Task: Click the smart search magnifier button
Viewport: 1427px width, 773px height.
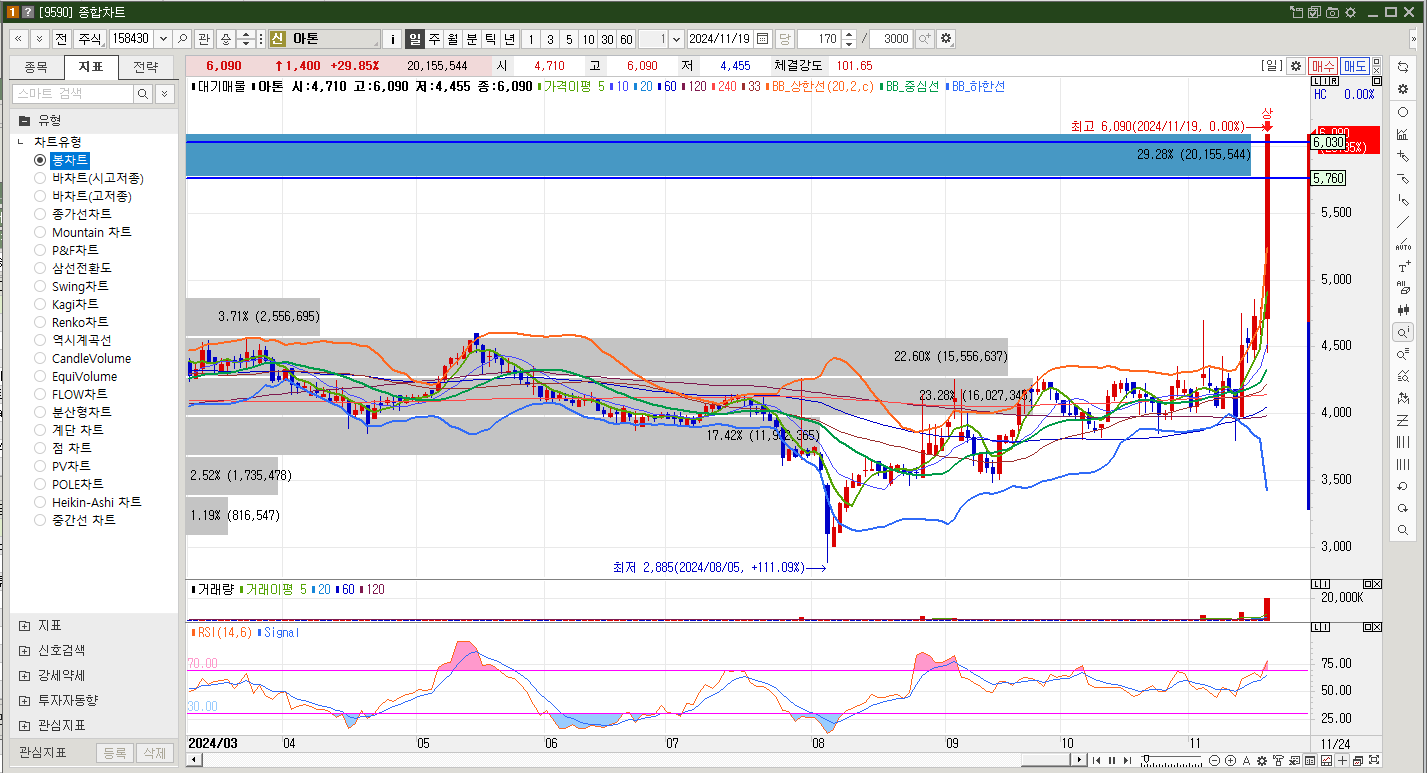Action: click(x=143, y=94)
